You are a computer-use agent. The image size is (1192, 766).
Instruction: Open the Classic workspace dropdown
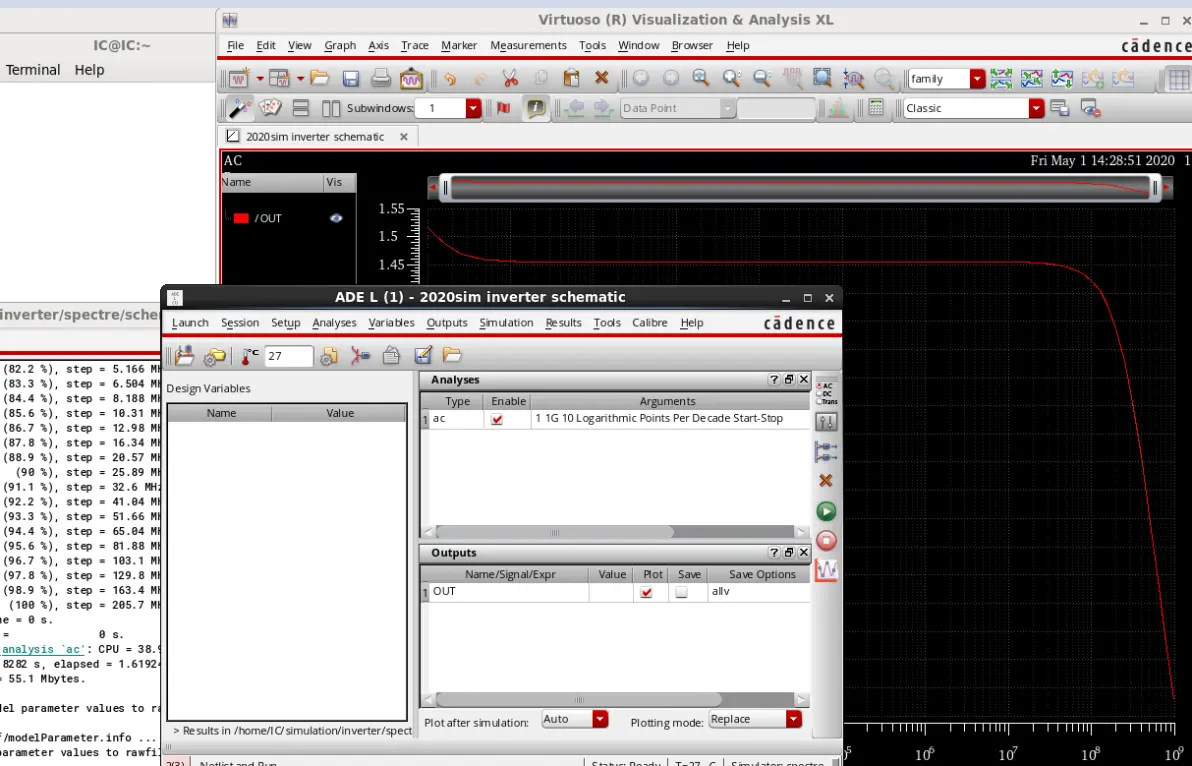[x=1037, y=108]
